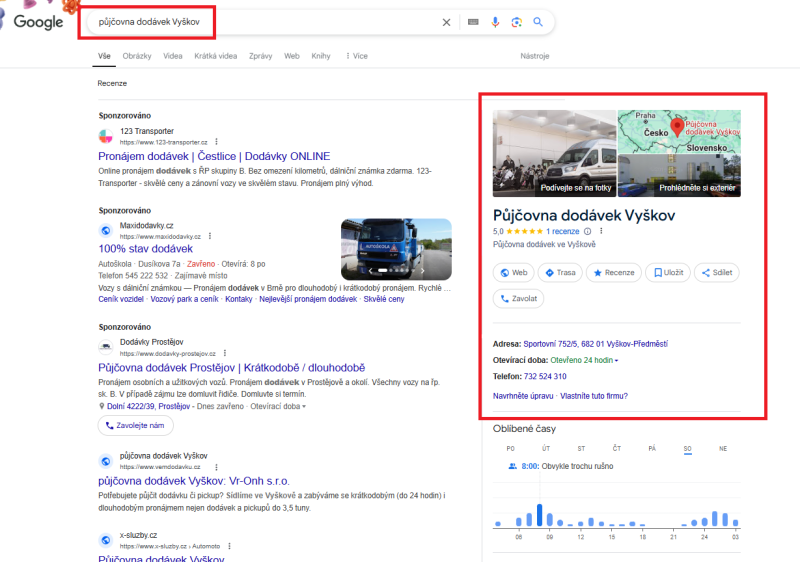The height and width of the screenshot is (562, 800).
Task: Start voice search with microphone icon
Action: [x=495, y=22]
